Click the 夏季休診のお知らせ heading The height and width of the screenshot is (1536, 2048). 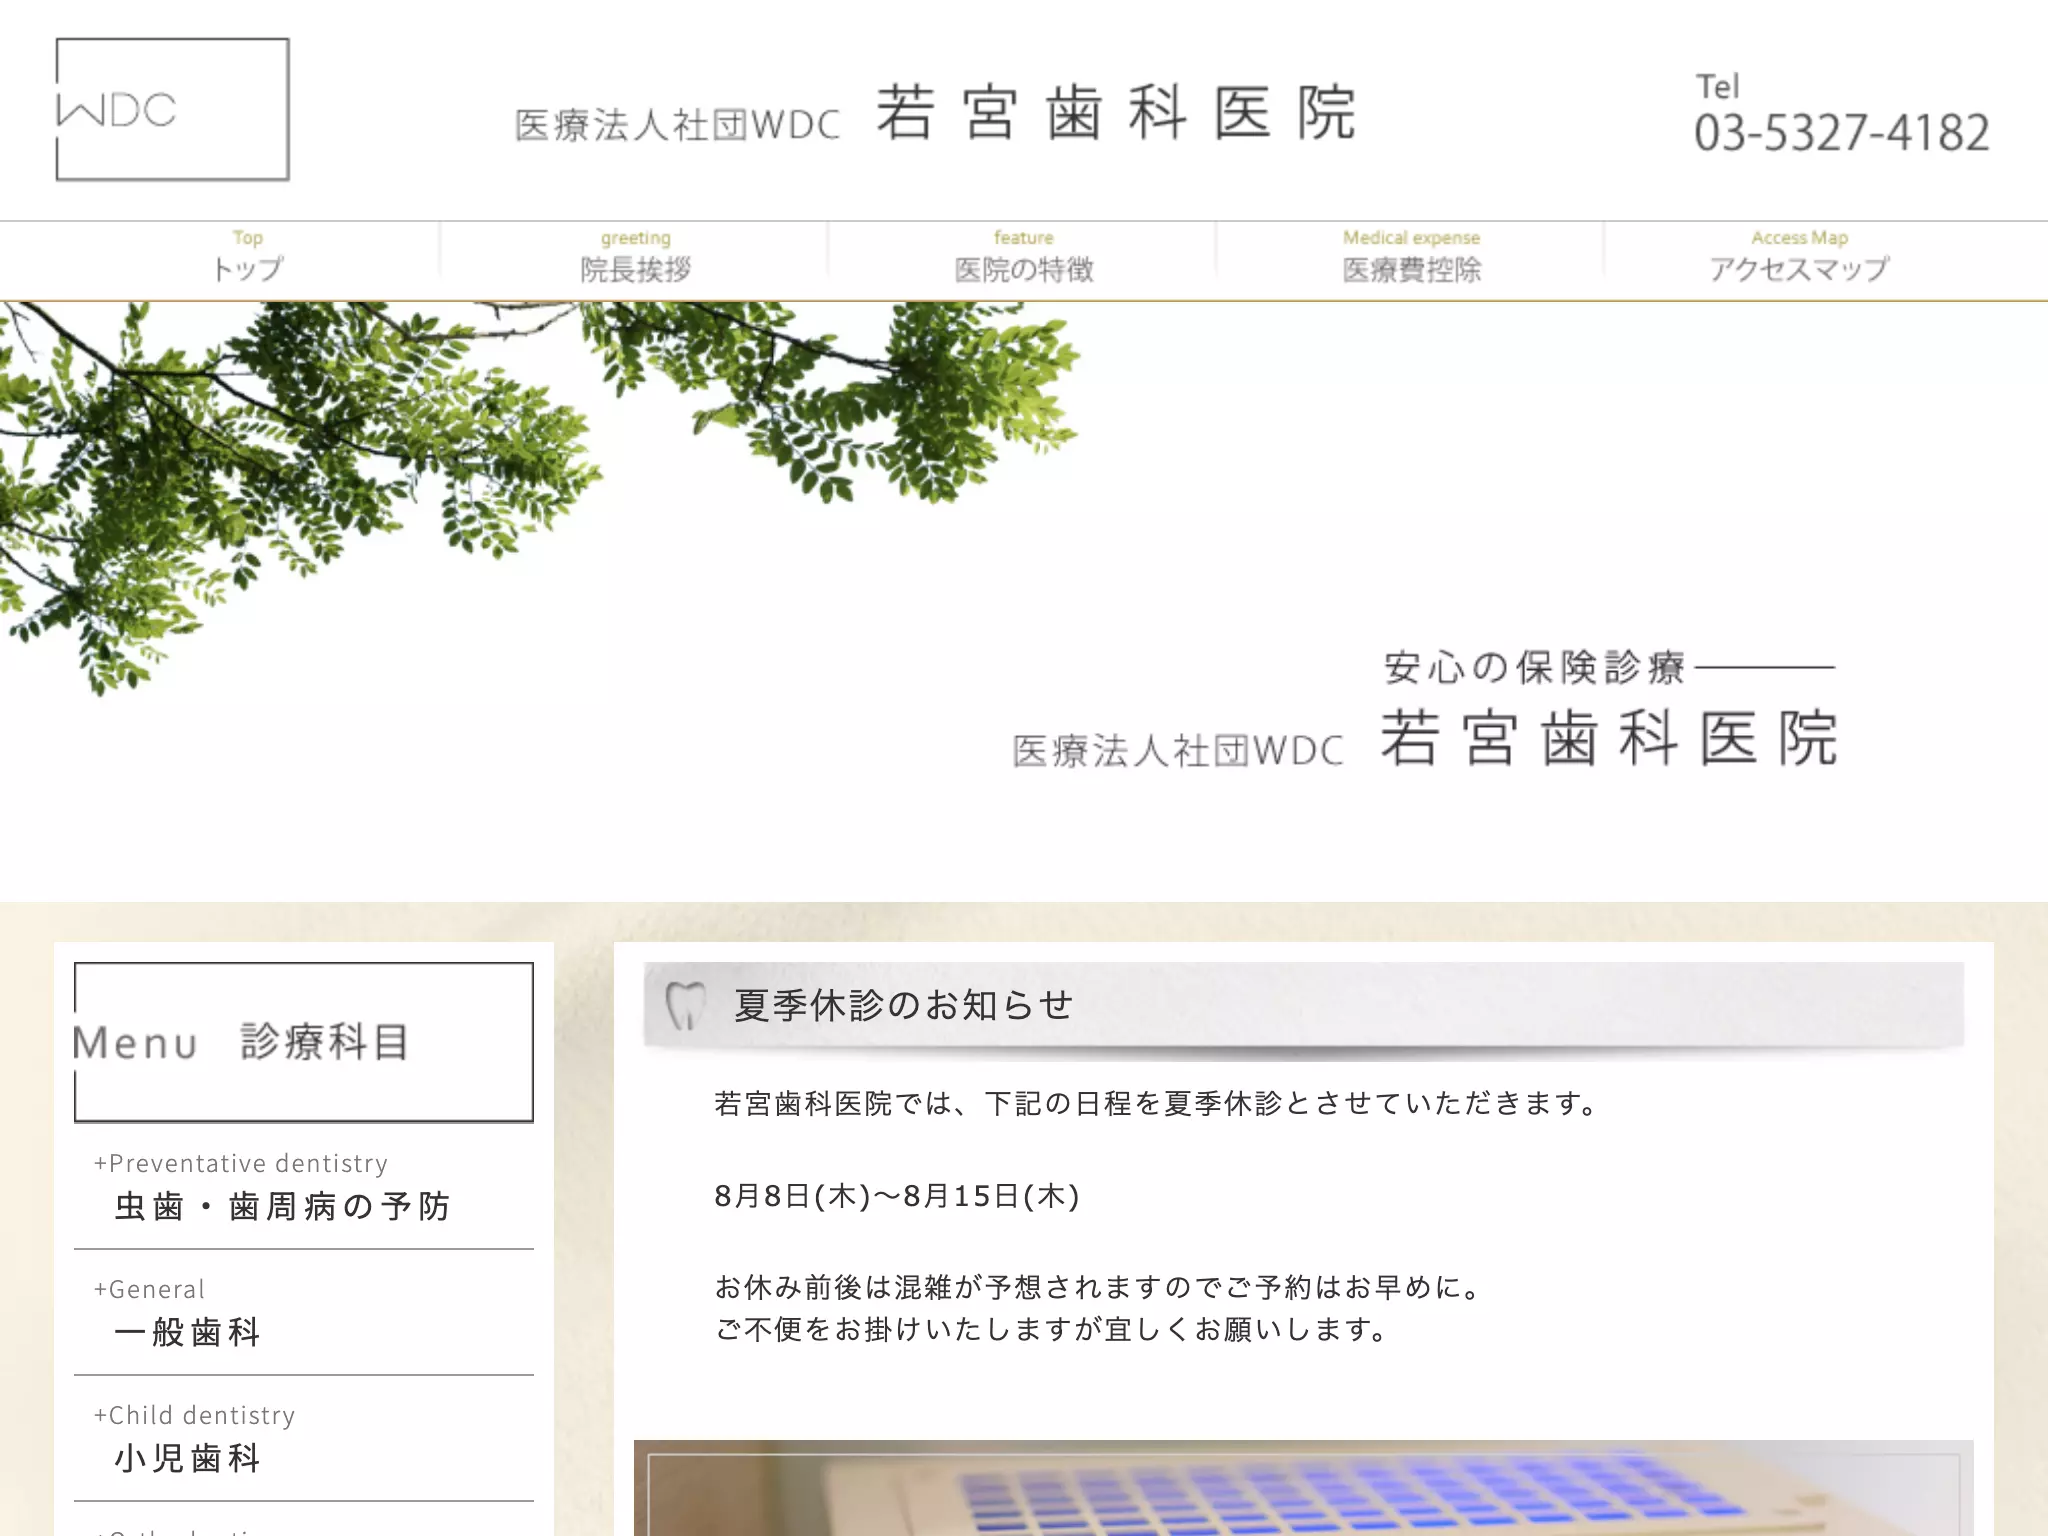tap(904, 1005)
